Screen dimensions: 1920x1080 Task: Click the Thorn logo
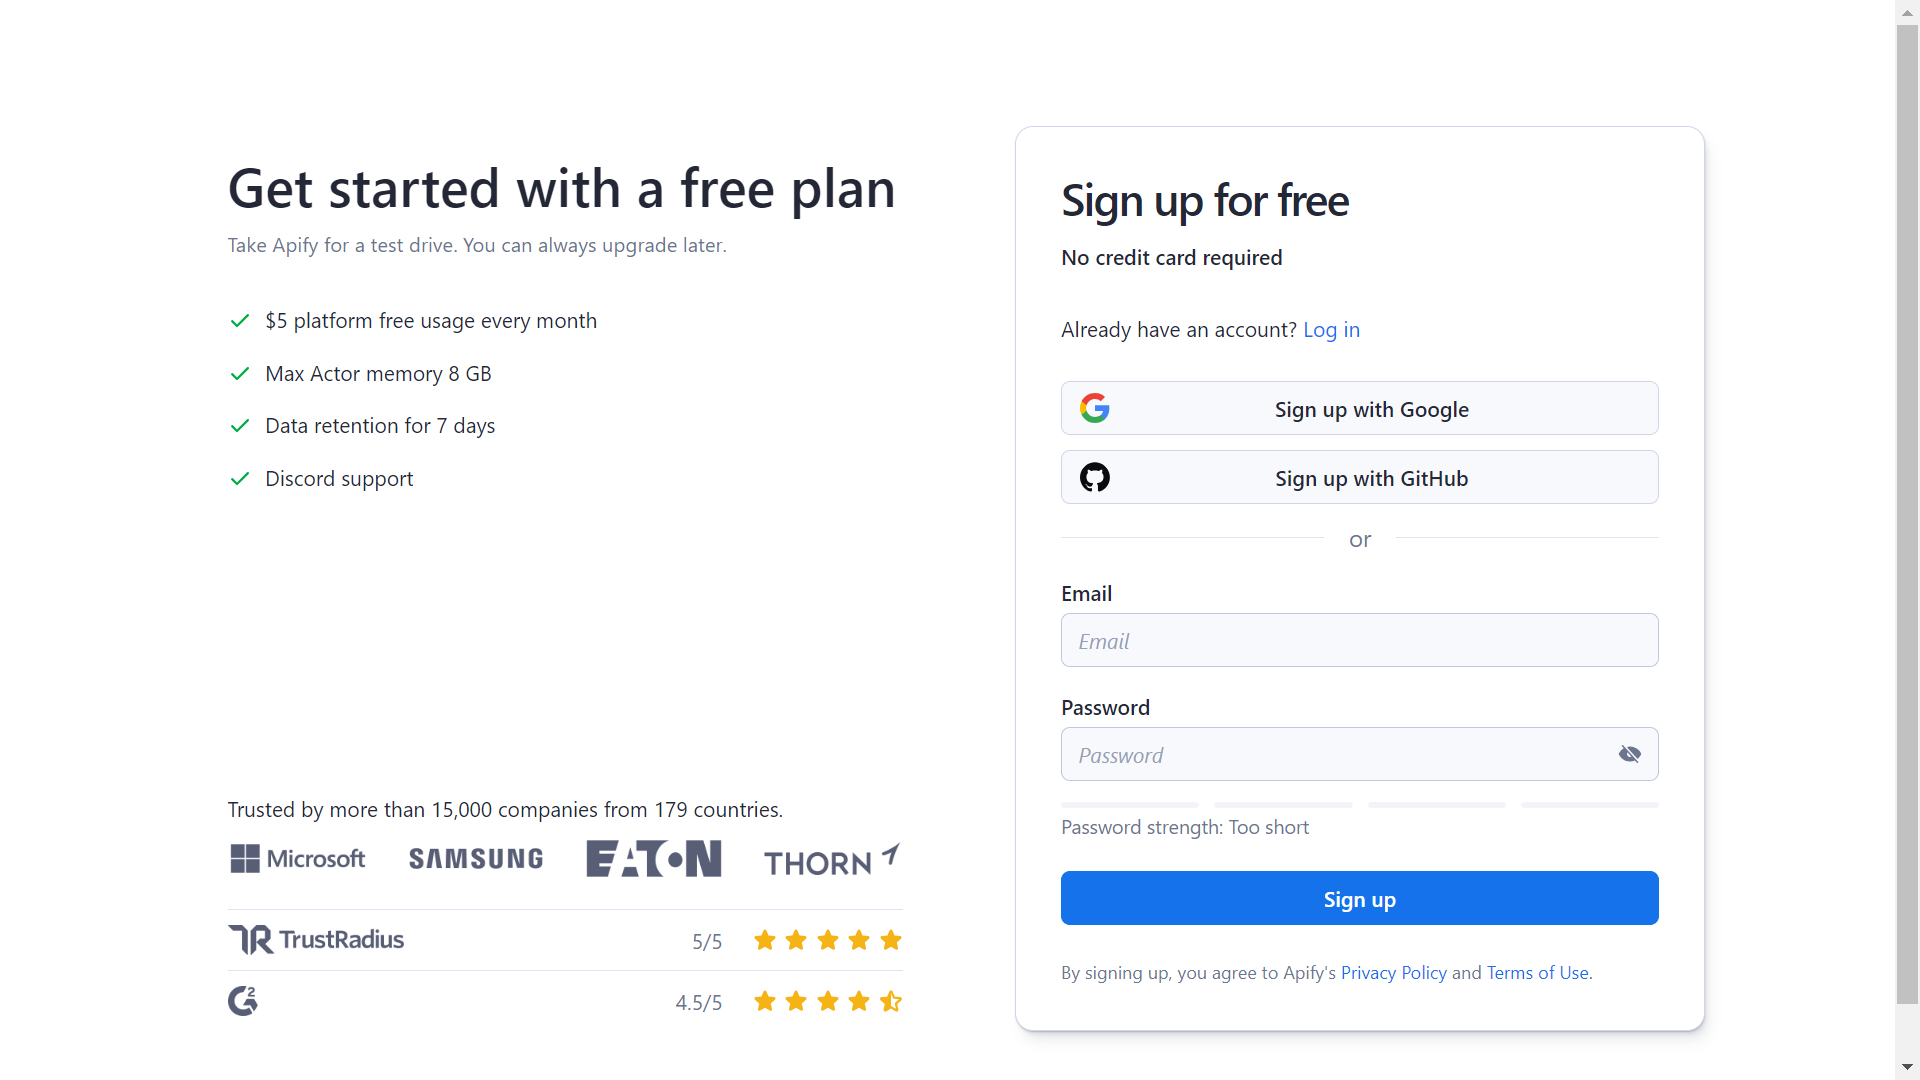pyautogui.click(x=832, y=860)
